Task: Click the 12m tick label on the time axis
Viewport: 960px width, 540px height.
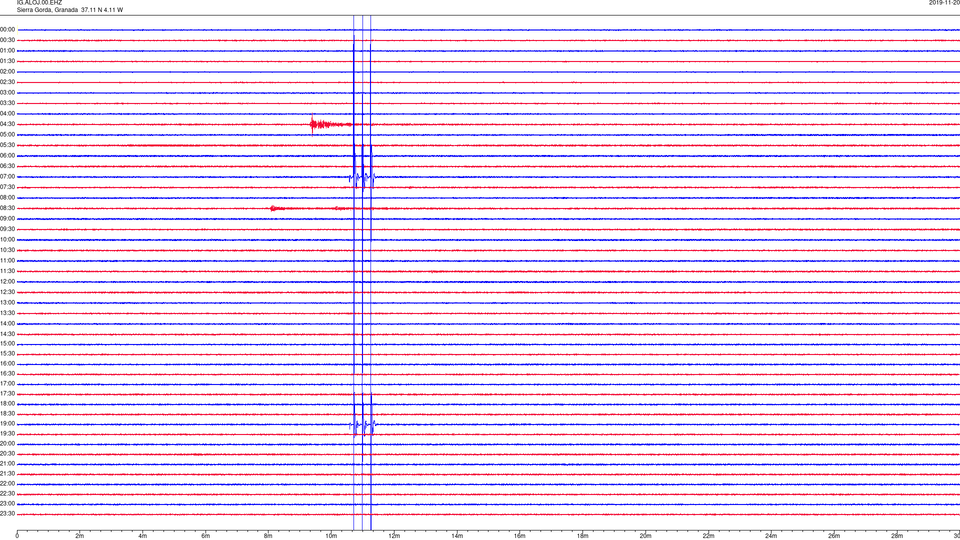Action: tap(394, 536)
